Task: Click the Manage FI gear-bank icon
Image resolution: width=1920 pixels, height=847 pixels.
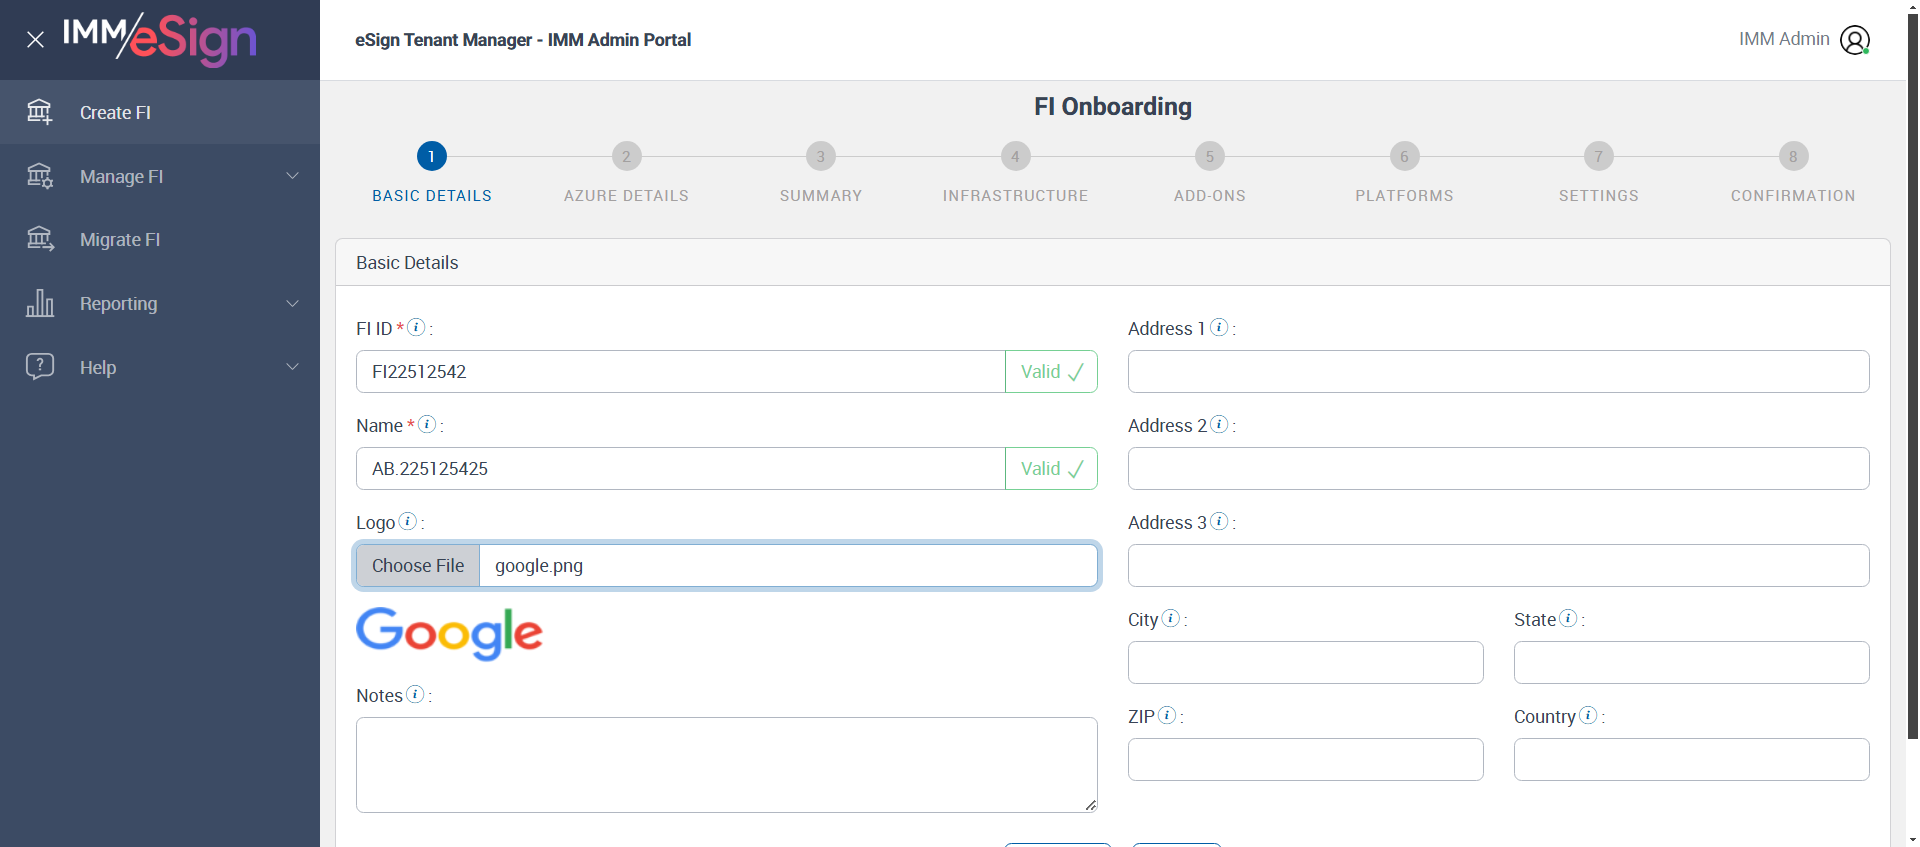Action: tap(40, 176)
